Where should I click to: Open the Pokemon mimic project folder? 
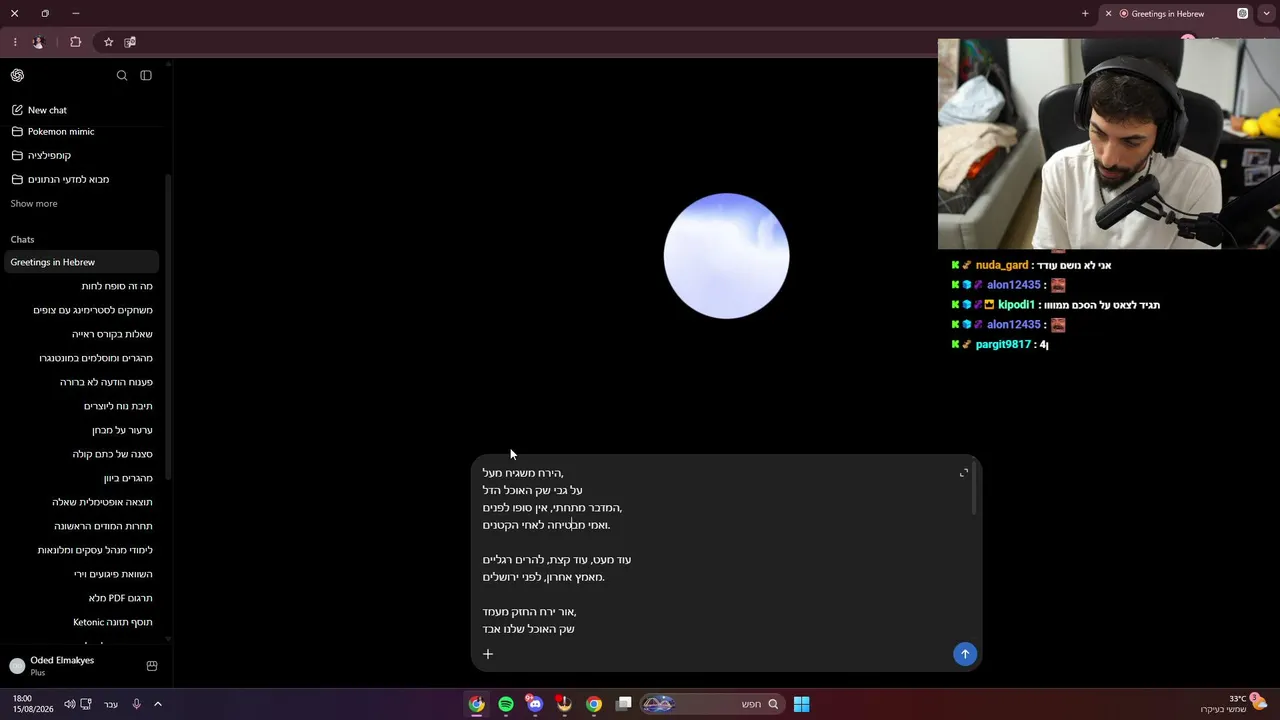tap(80, 131)
